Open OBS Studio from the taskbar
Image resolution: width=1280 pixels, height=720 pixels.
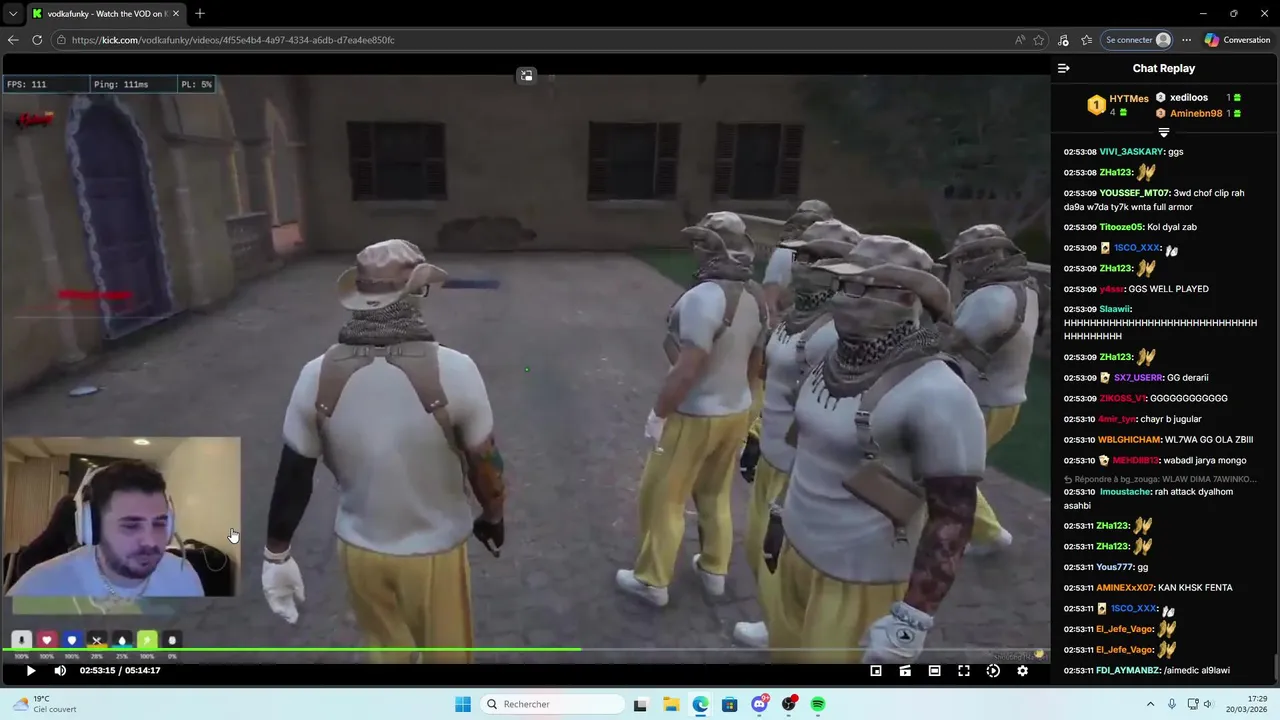coord(789,704)
